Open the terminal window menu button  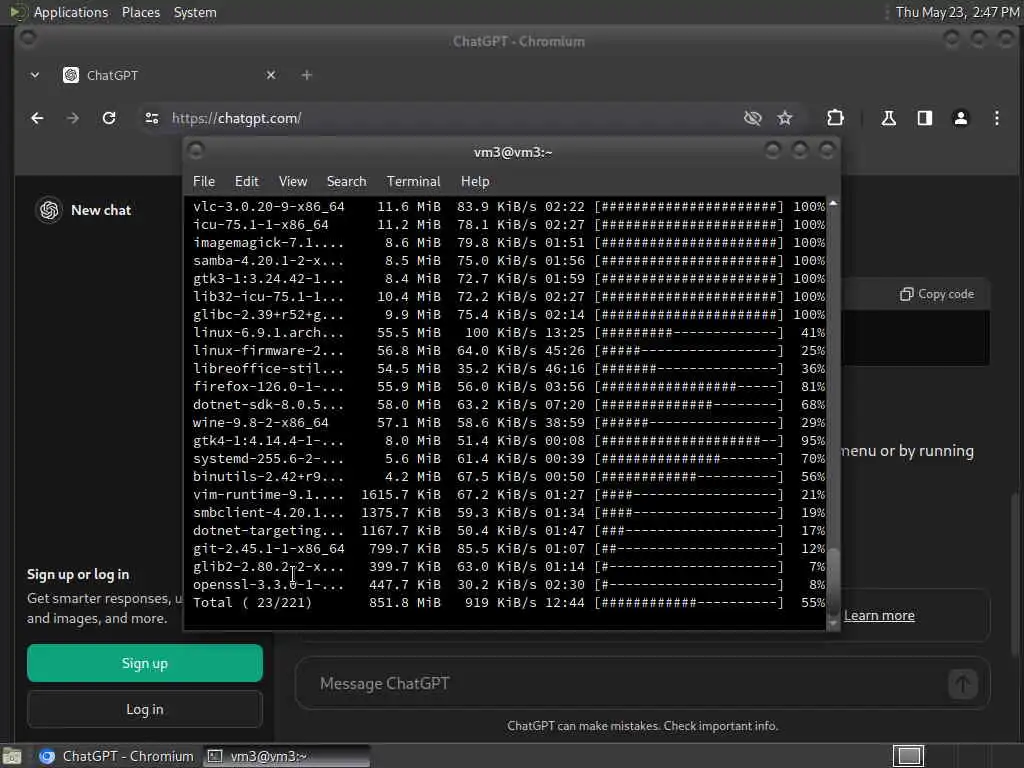pos(196,151)
